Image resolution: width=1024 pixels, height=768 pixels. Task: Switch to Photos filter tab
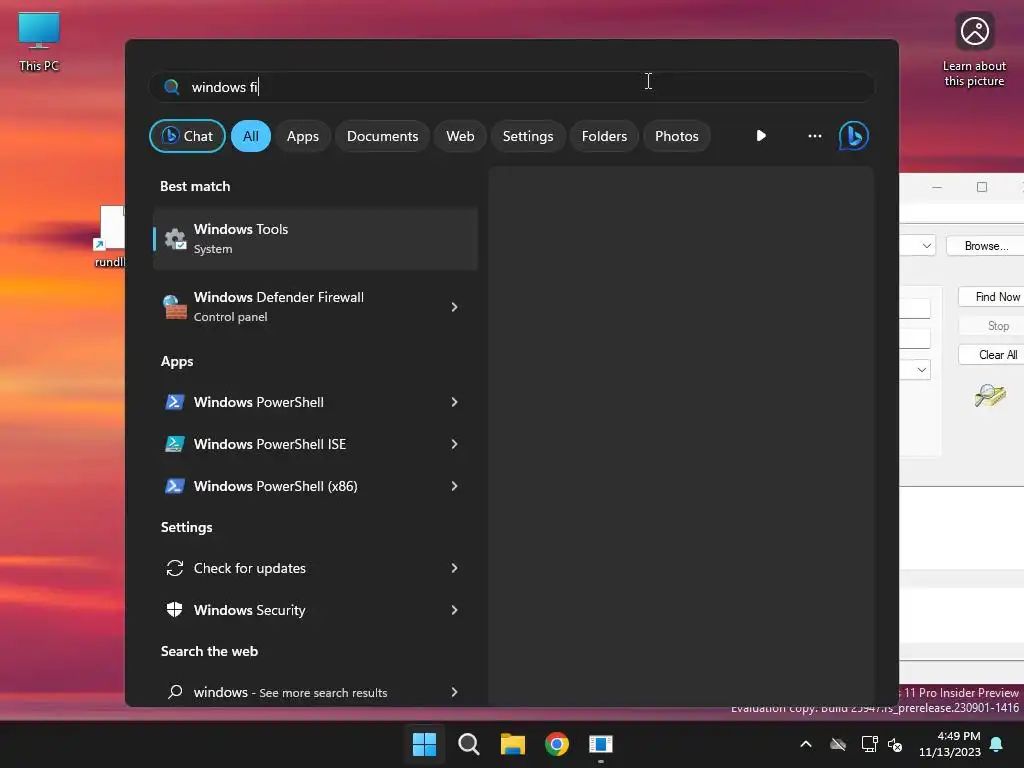[x=677, y=136]
